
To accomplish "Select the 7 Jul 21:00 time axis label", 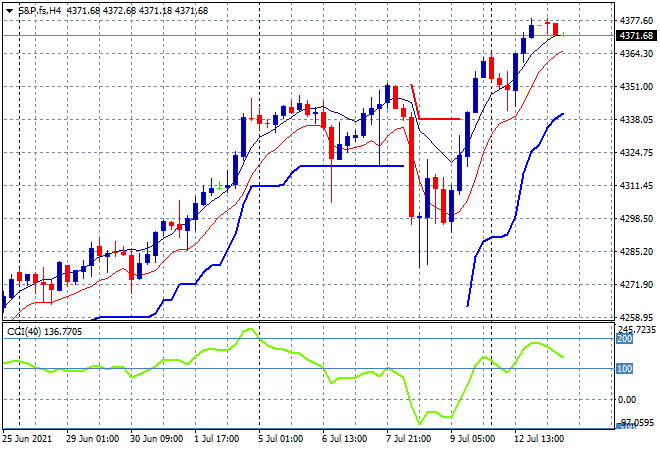I will pos(408,439).
